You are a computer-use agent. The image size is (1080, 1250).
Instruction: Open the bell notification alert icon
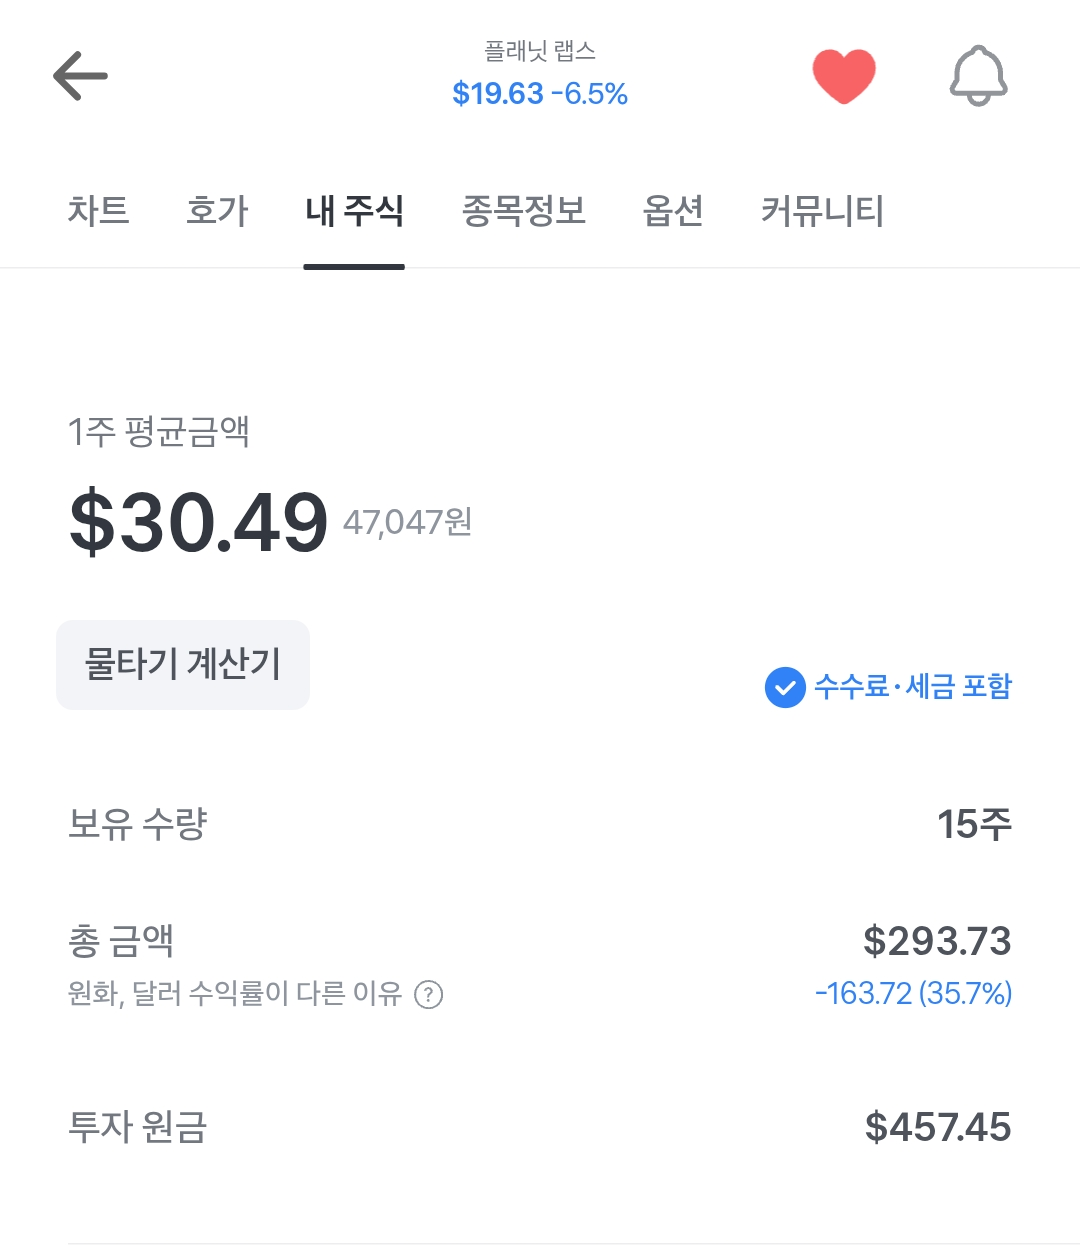click(978, 76)
